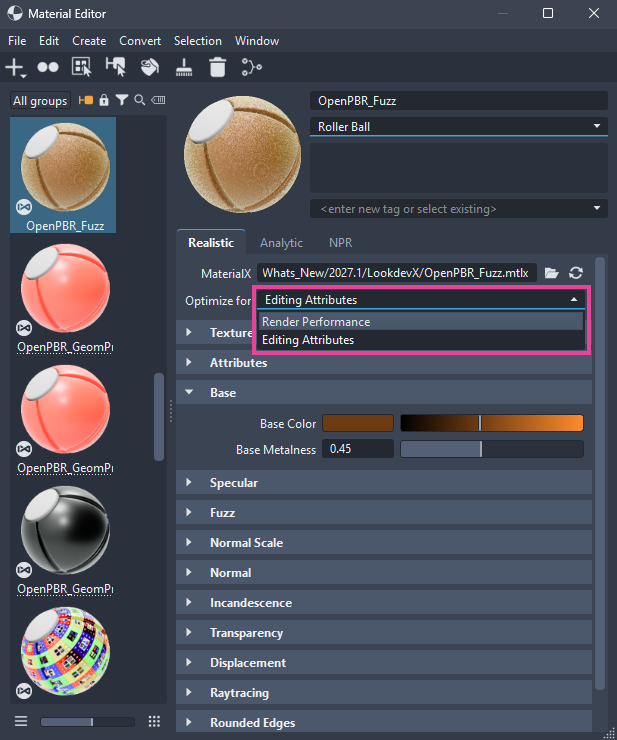Choose Editing Attributes option in list
The image size is (617, 740).
click(421, 340)
